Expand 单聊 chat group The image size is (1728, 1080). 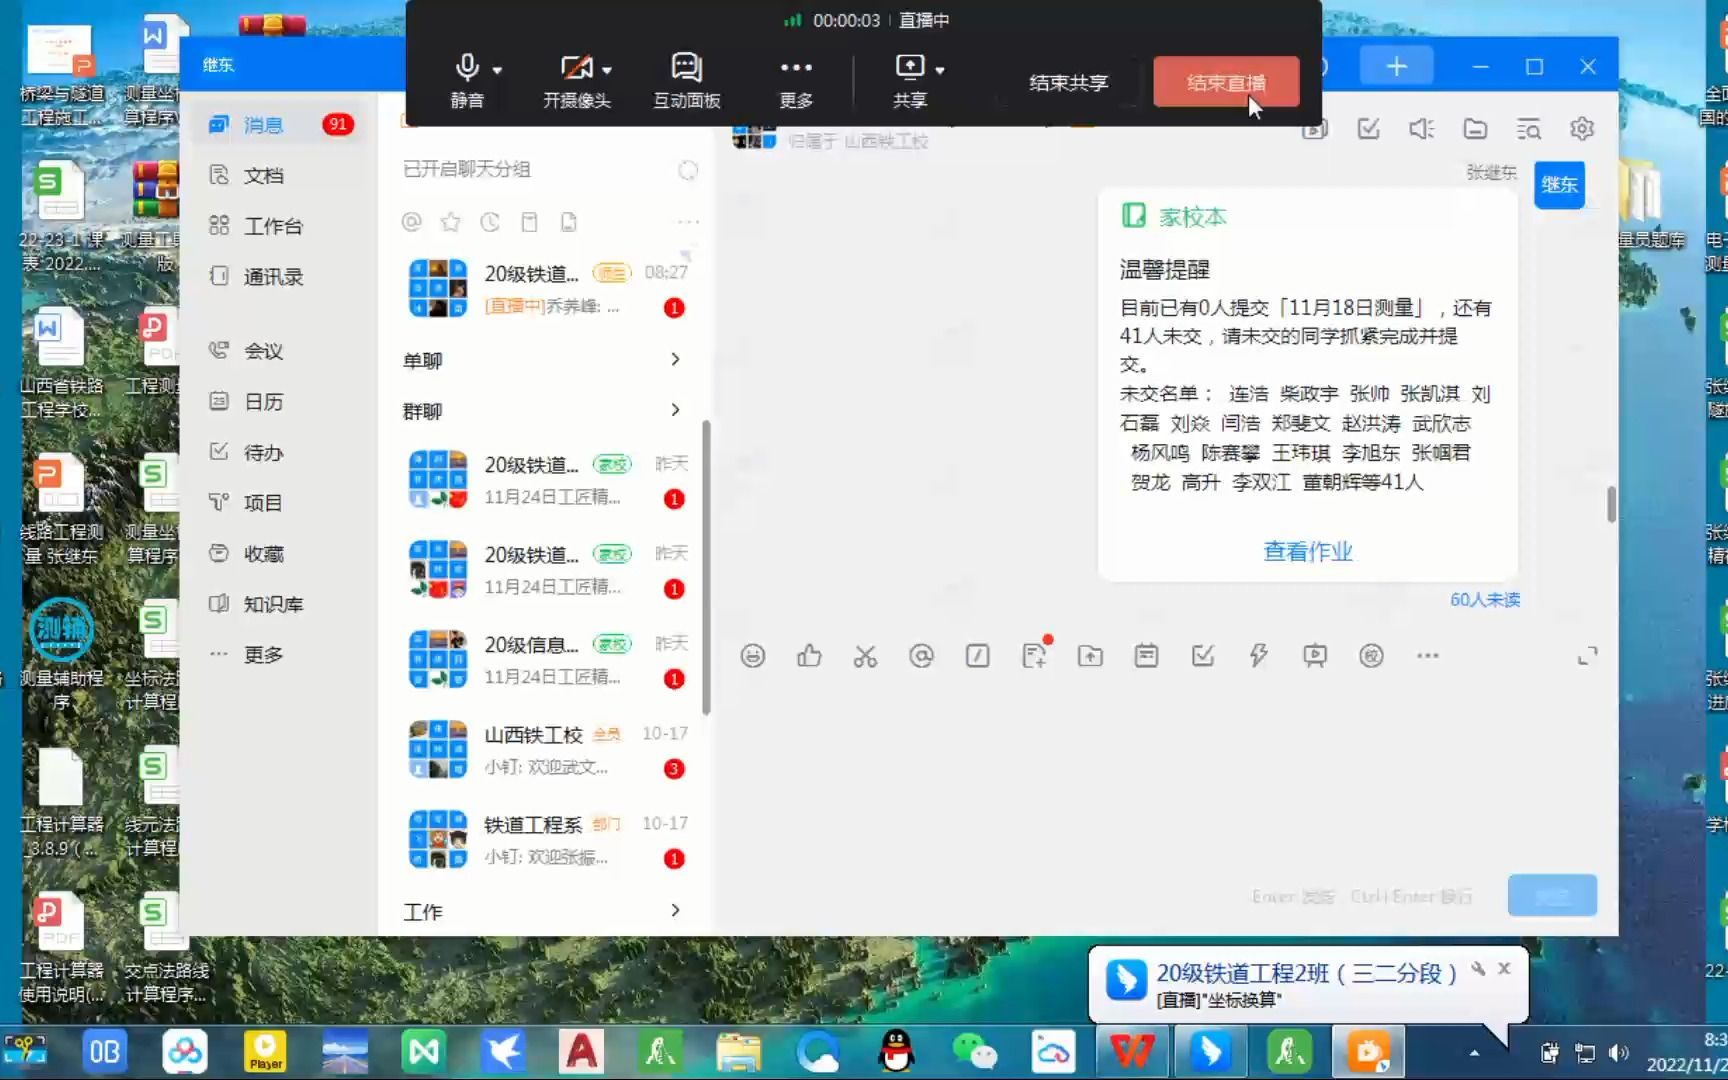543,360
